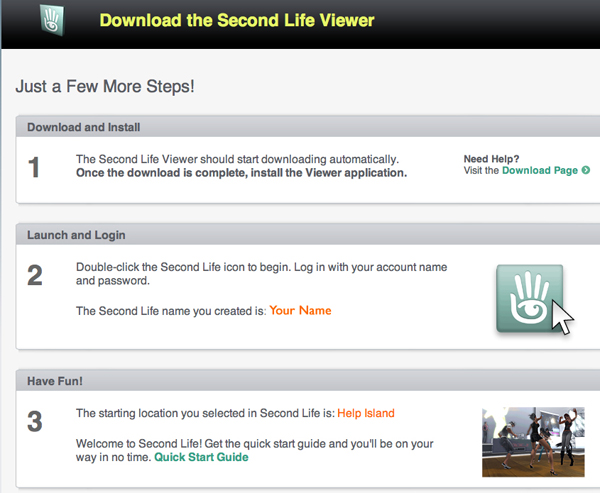Image resolution: width=600 pixels, height=493 pixels.
Task: Click the "Download and Install" section header
Action: point(84,128)
